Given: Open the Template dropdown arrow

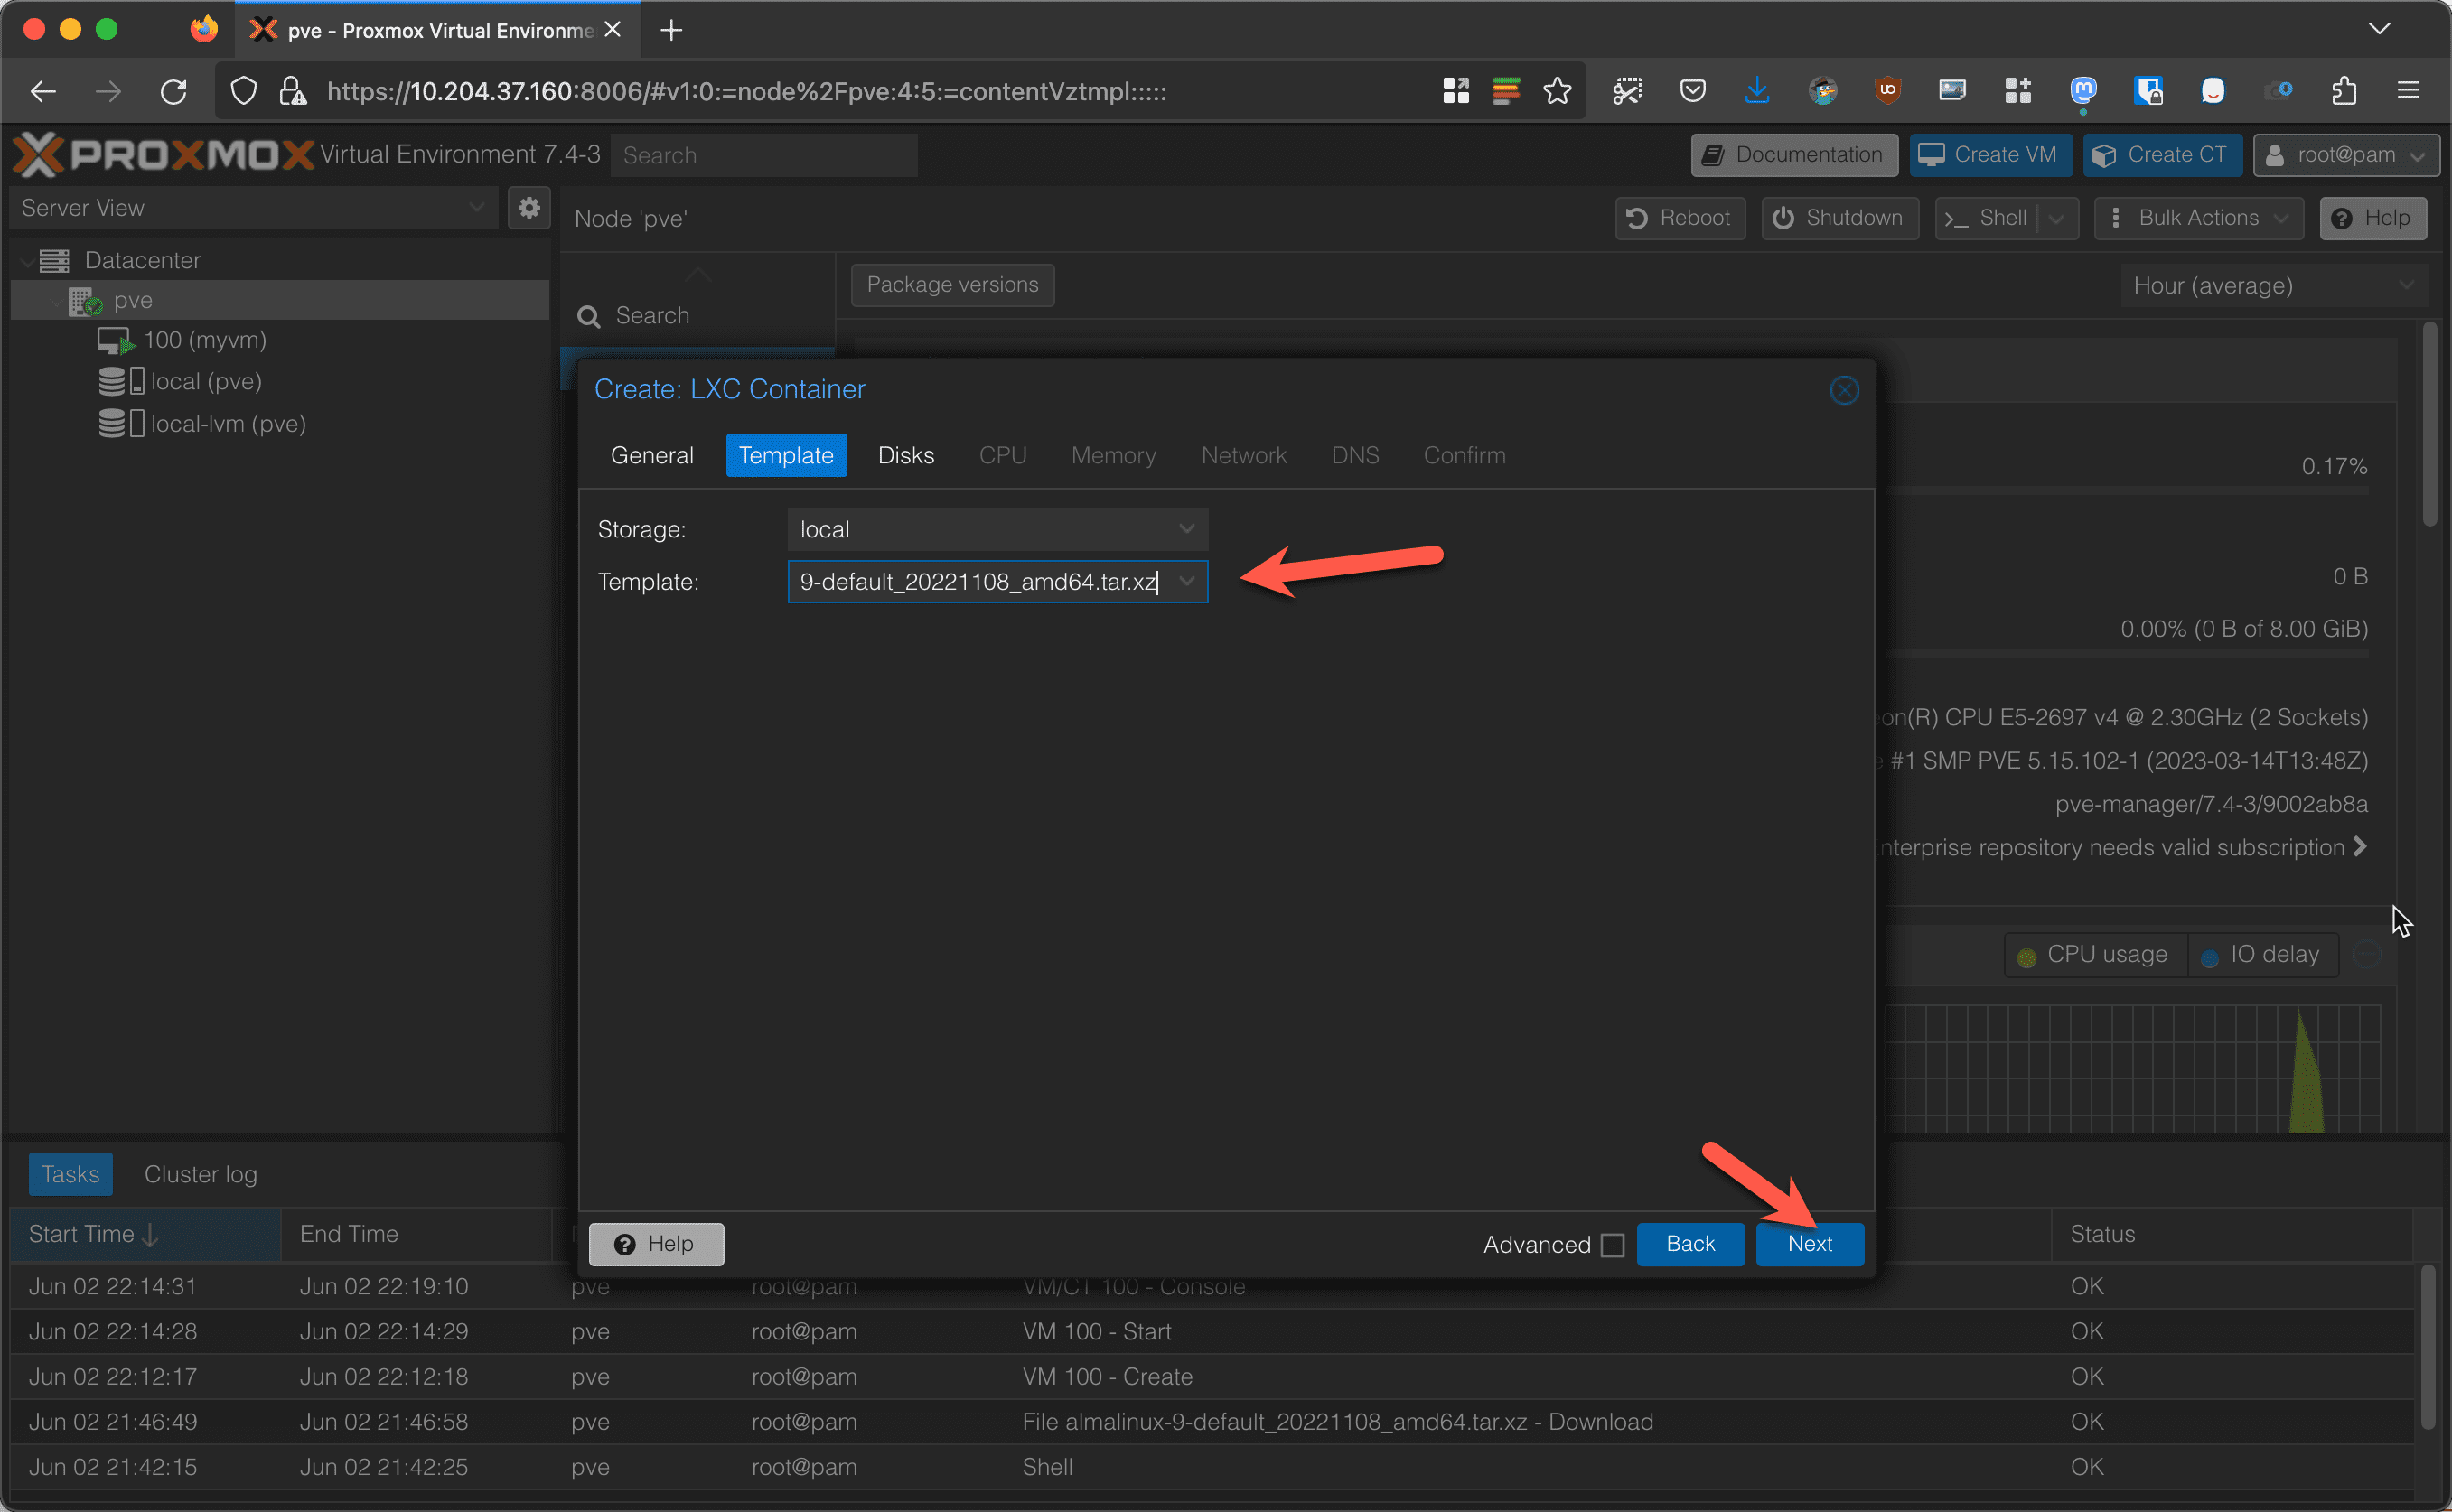Looking at the screenshot, I should 1187,581.
